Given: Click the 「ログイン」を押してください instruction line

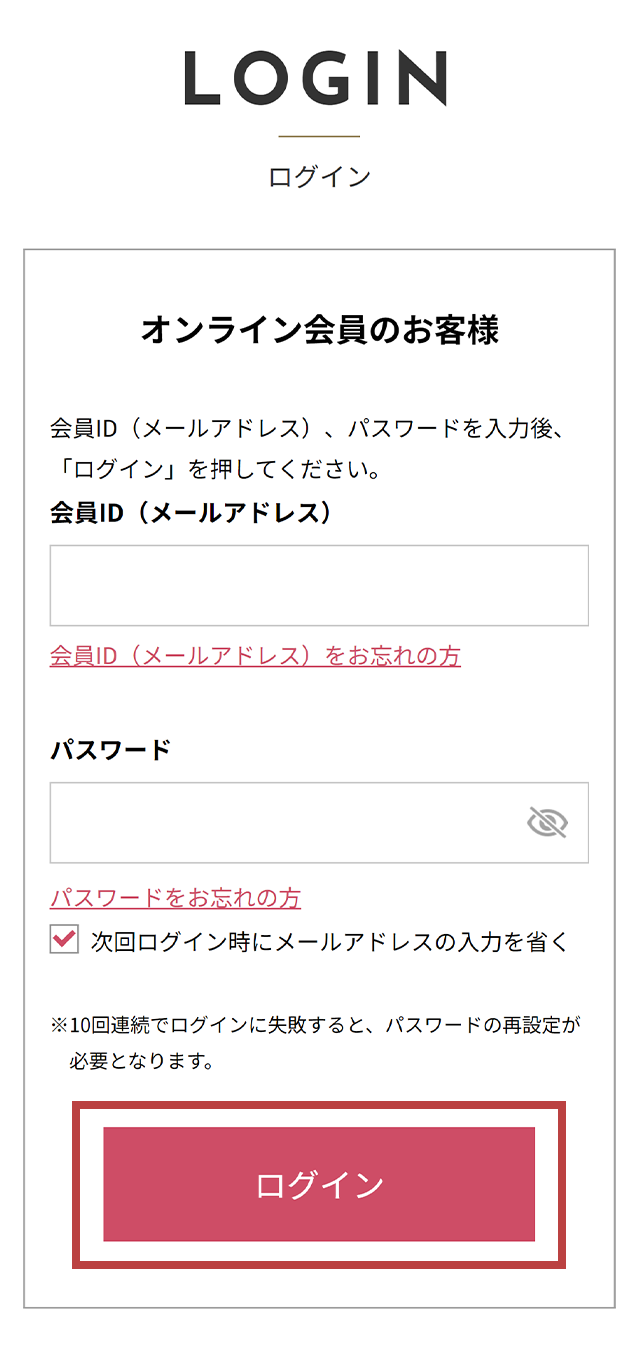Looking at the screenshot, I should [214, 469].
